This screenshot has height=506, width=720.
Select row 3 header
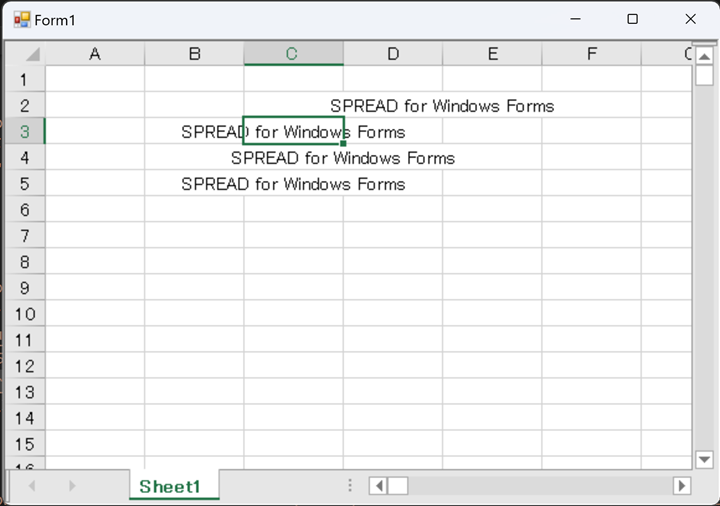click(x=25, y=132)
